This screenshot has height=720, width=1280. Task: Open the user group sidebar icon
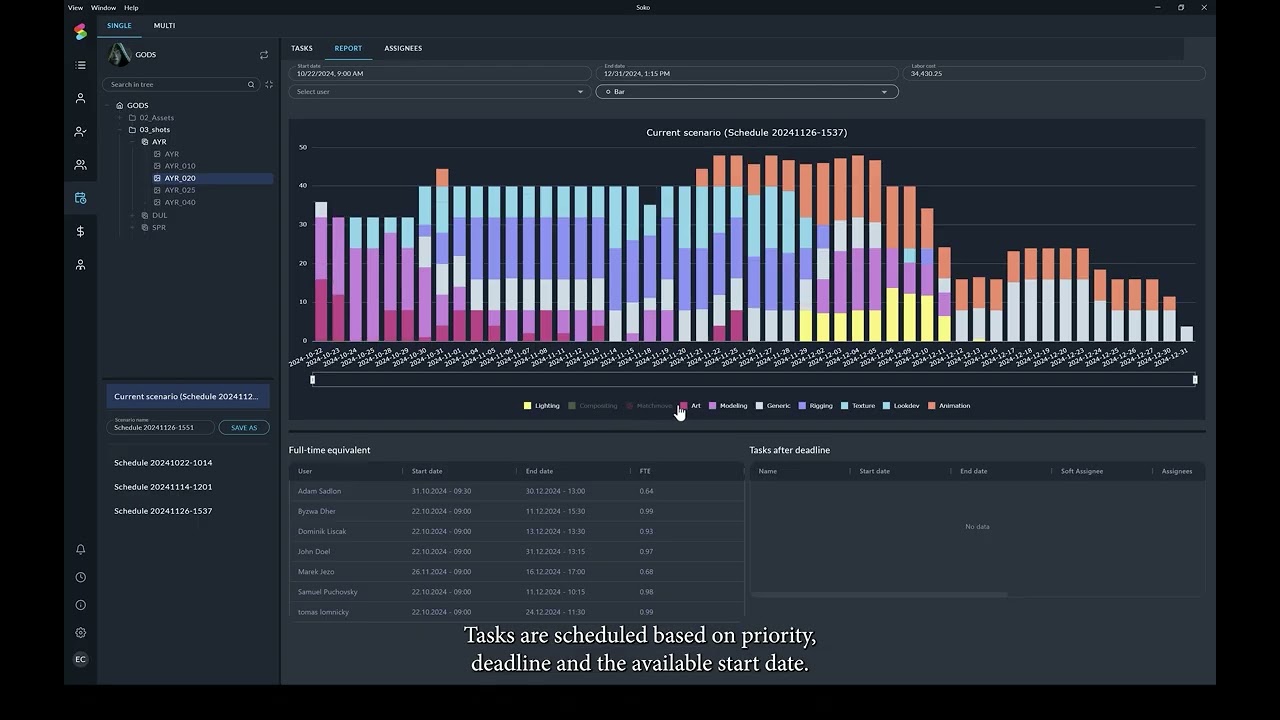click(80, 165)
